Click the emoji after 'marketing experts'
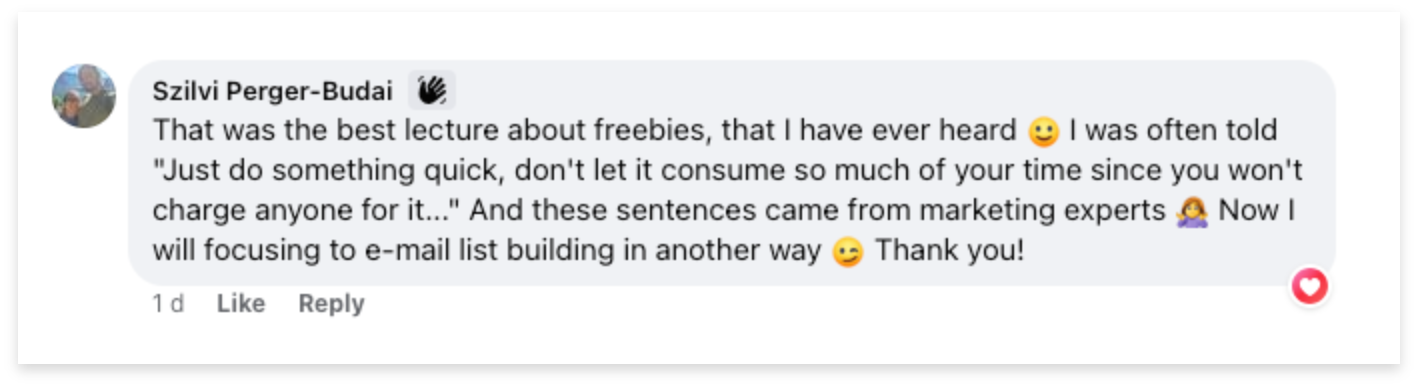 coord(1194,212)
